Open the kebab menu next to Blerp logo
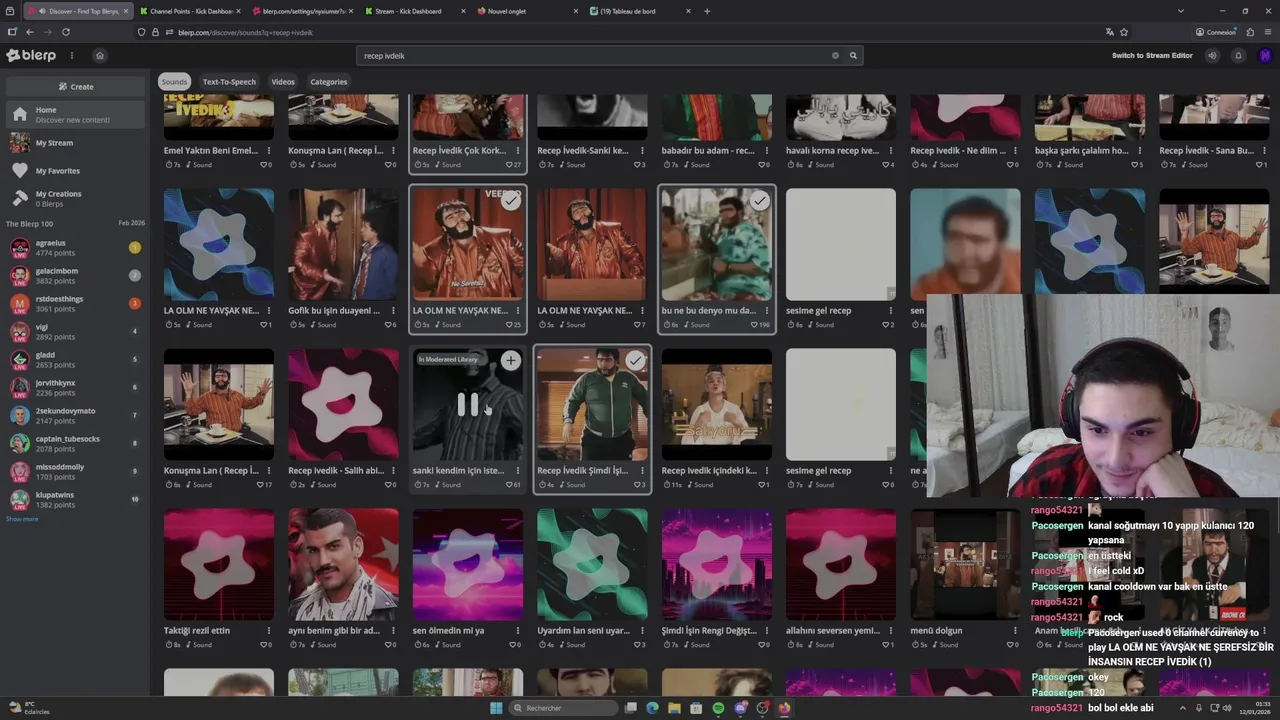The height and width of the screenshot is (720, 1280). point(72,56)
